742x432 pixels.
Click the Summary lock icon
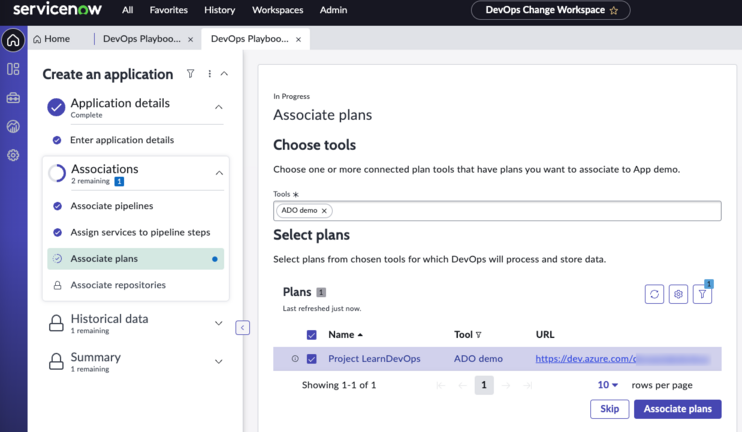[x=56, y=361]
